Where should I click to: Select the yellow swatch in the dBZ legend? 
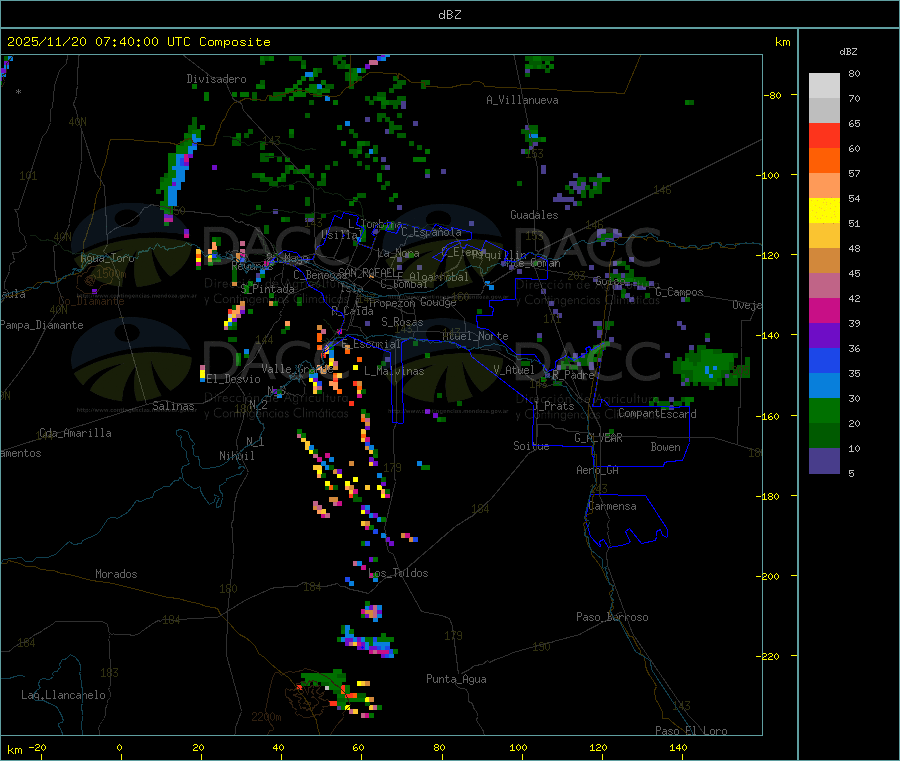[824, 210]
